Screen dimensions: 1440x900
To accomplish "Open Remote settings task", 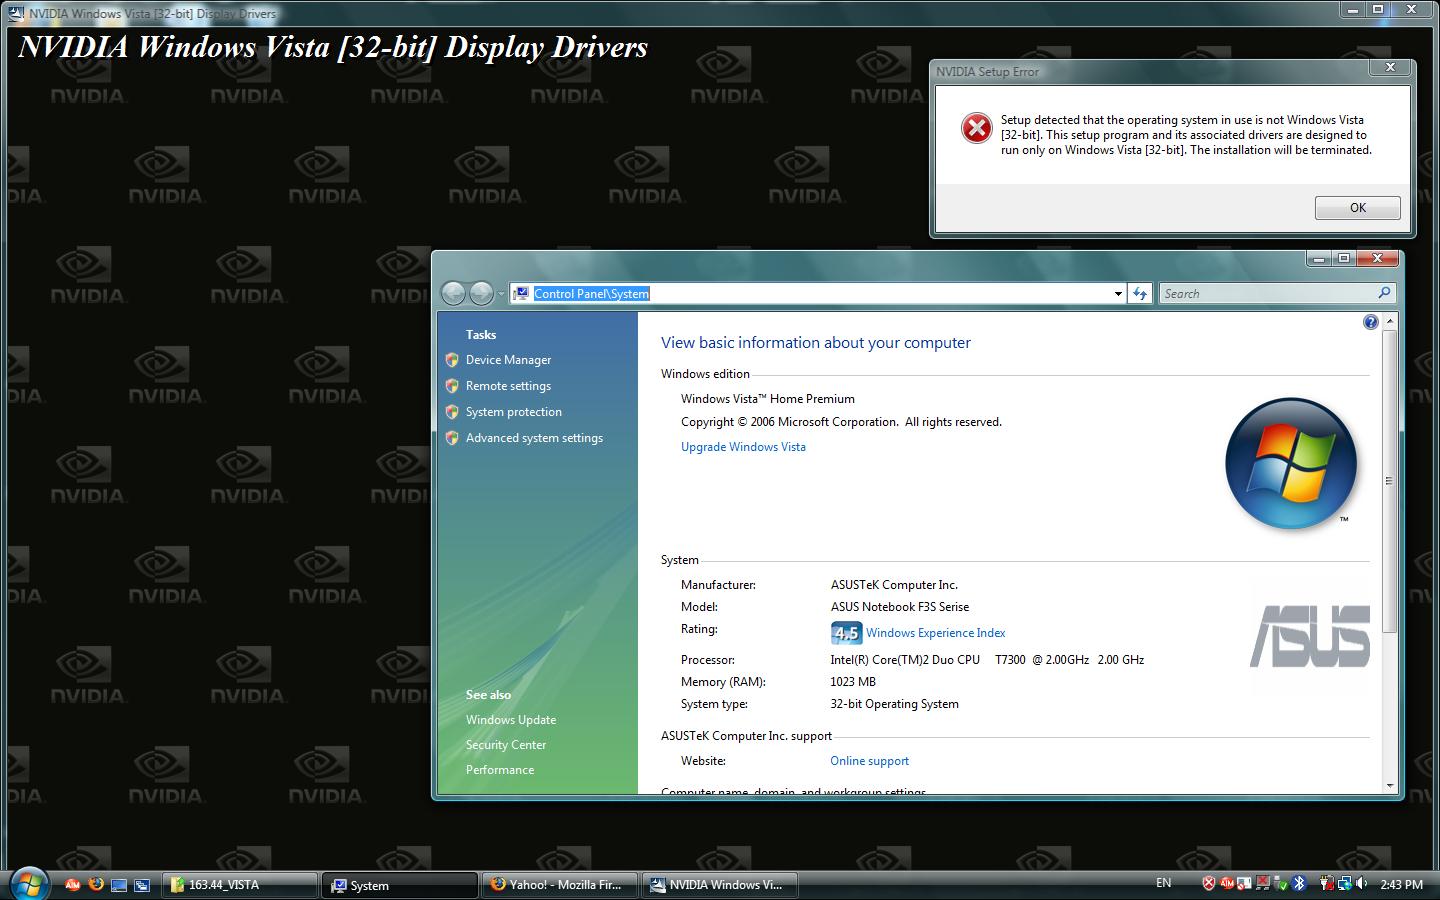I will (508, 386).
